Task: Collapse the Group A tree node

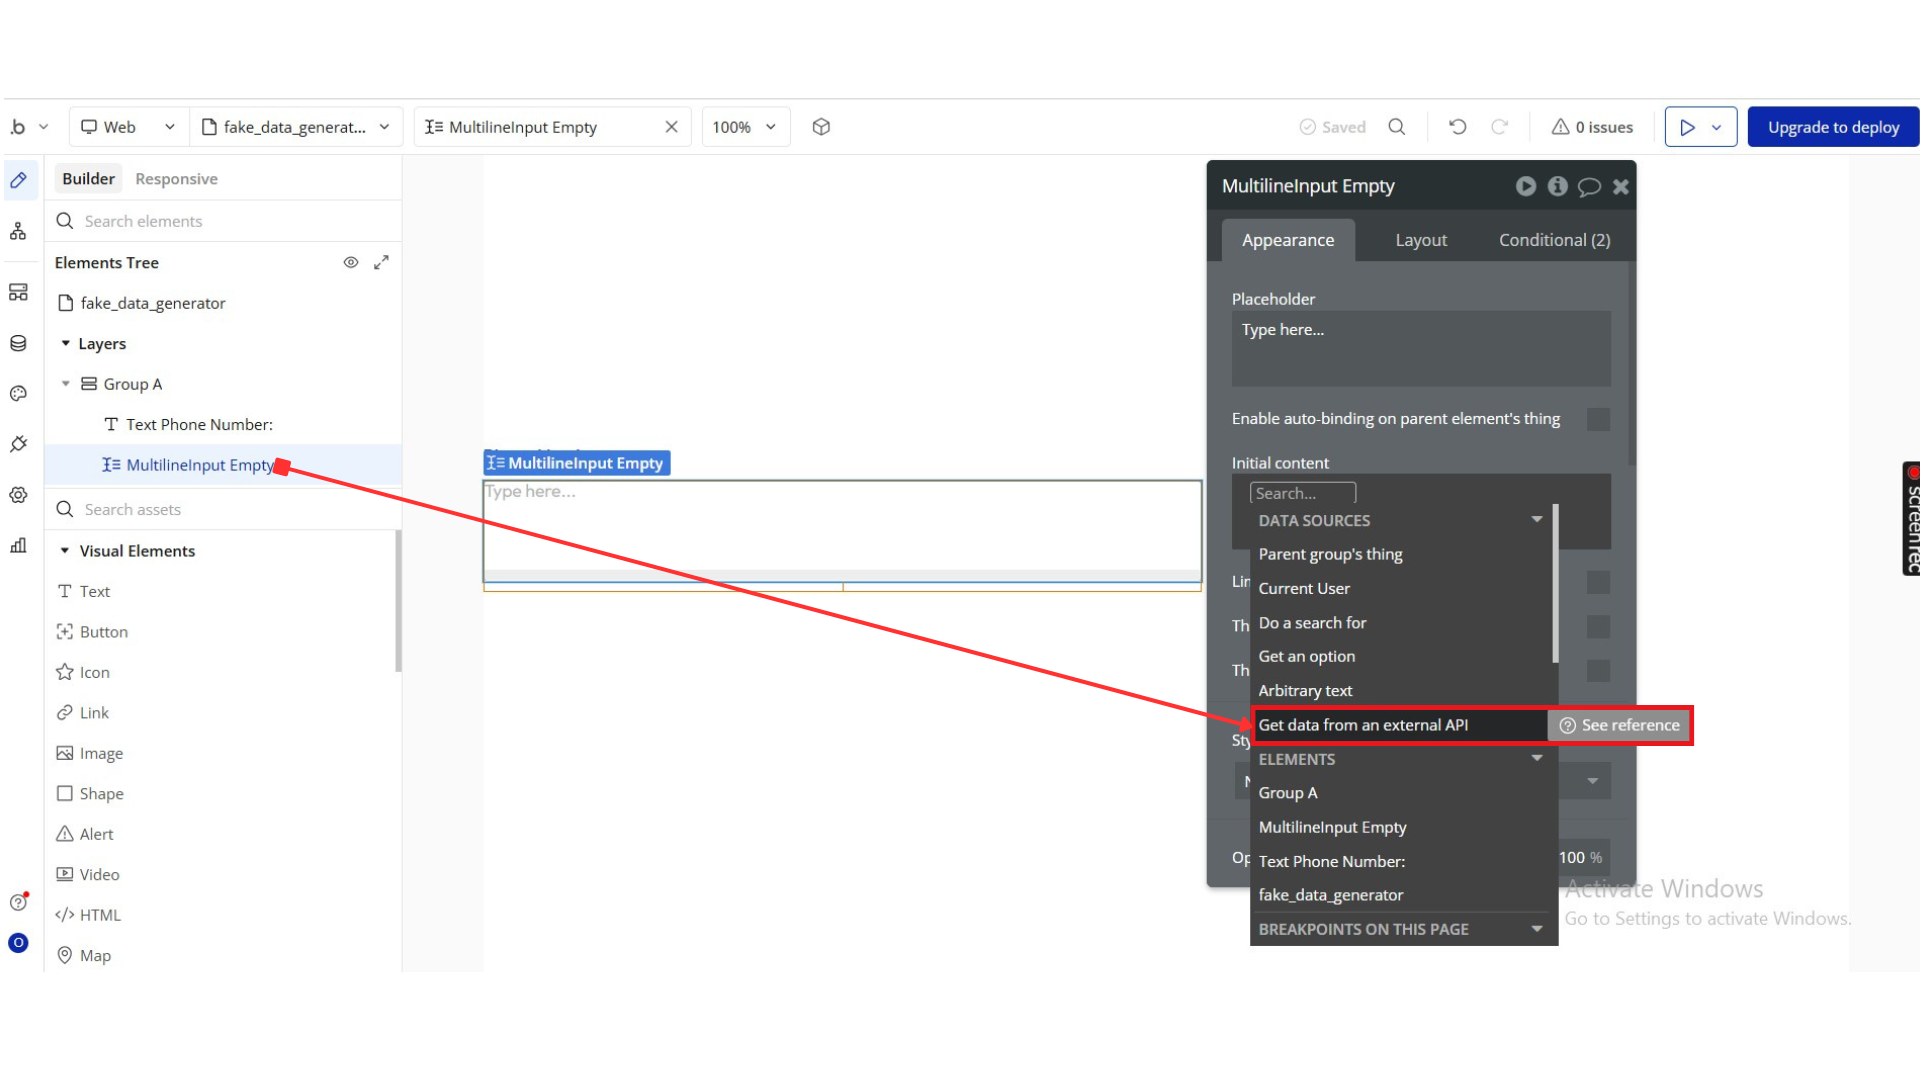Action: point(66,384)
